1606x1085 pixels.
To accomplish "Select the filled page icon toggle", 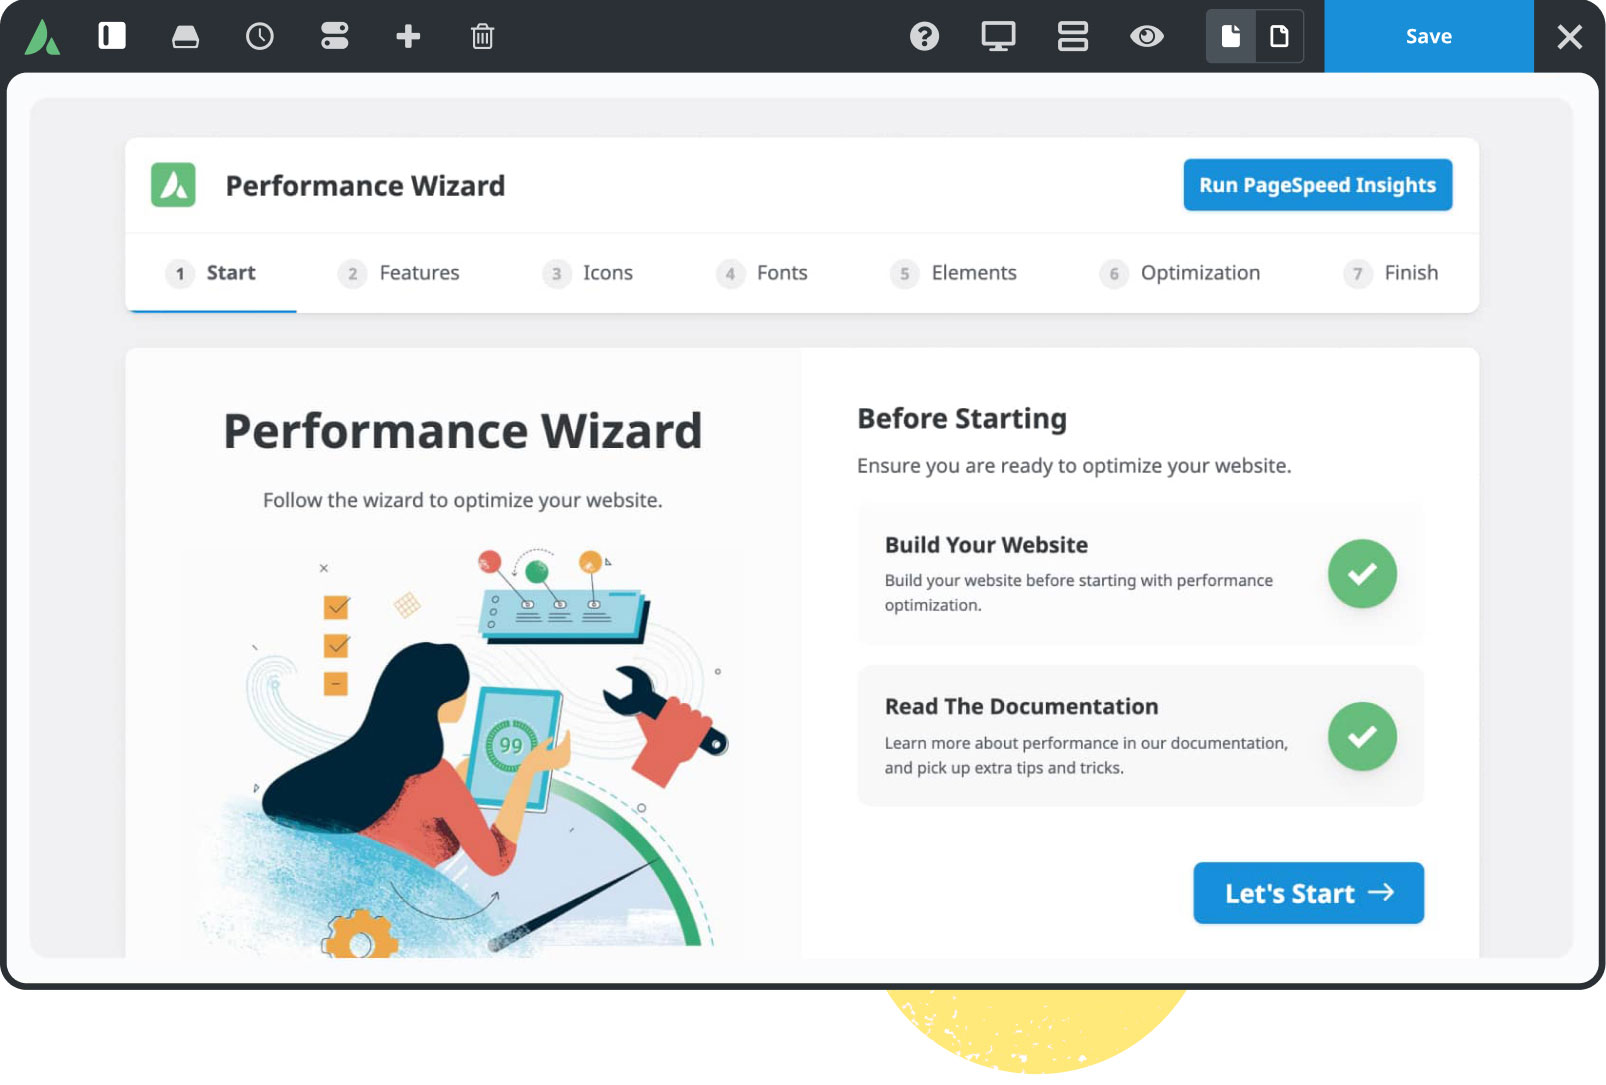I will [1231, 37].
